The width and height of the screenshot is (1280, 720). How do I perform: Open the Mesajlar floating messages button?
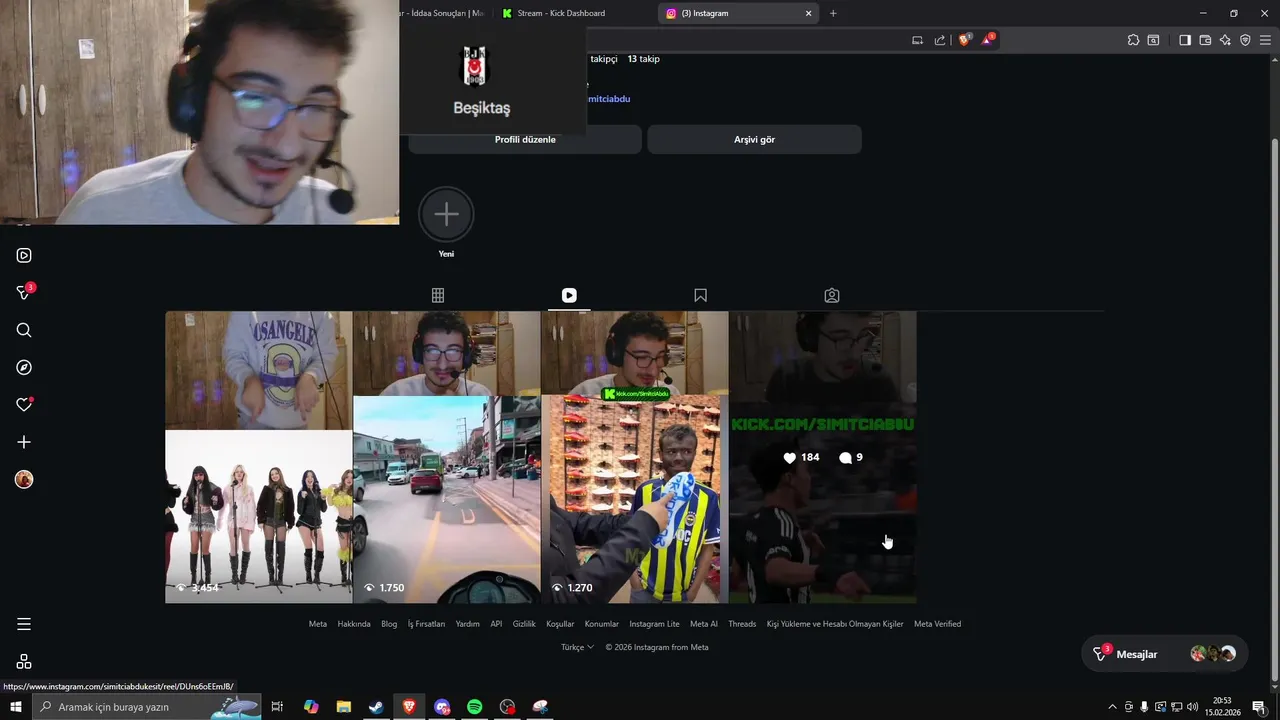tap(1164, 654)
